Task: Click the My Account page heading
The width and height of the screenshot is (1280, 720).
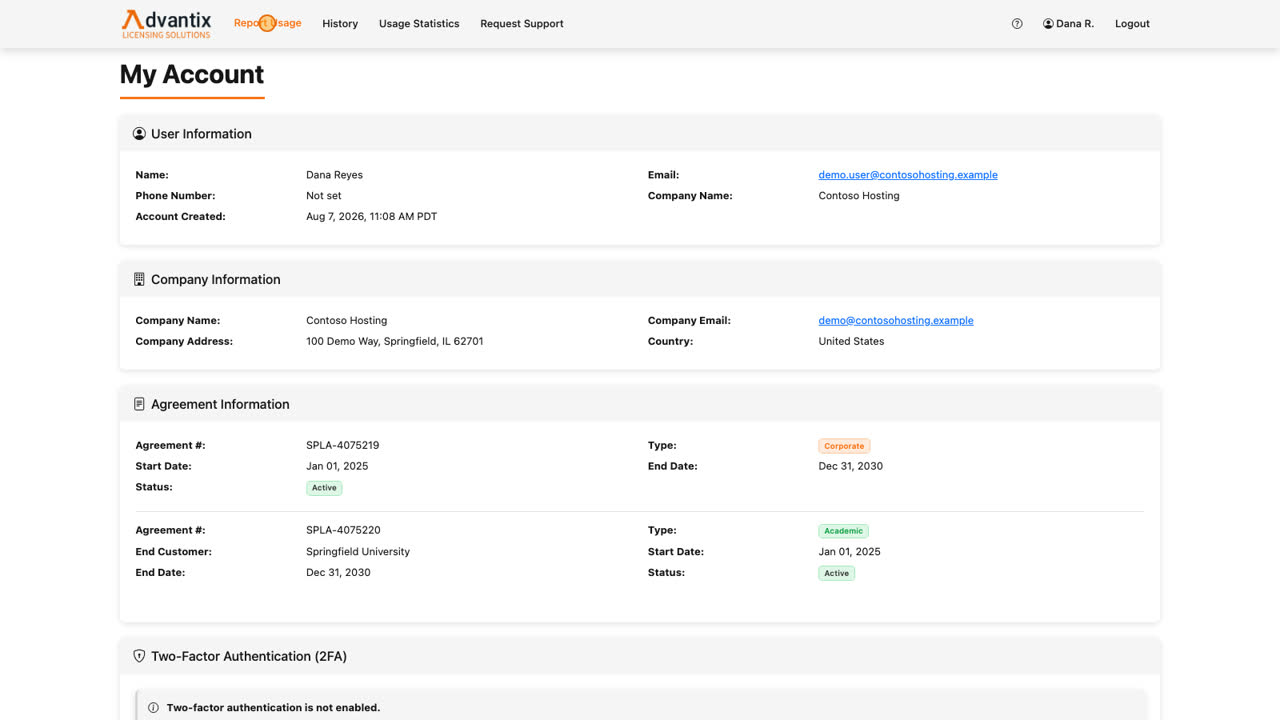Action: click(192, 75)
